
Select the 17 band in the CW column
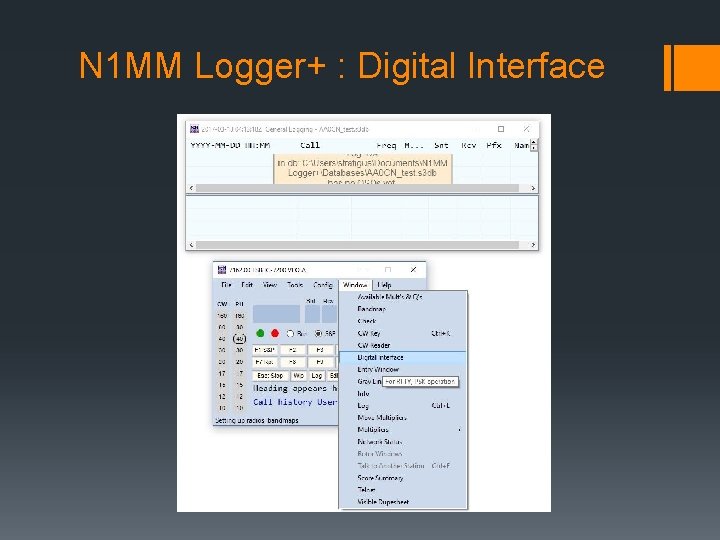(x=222, y=373)
